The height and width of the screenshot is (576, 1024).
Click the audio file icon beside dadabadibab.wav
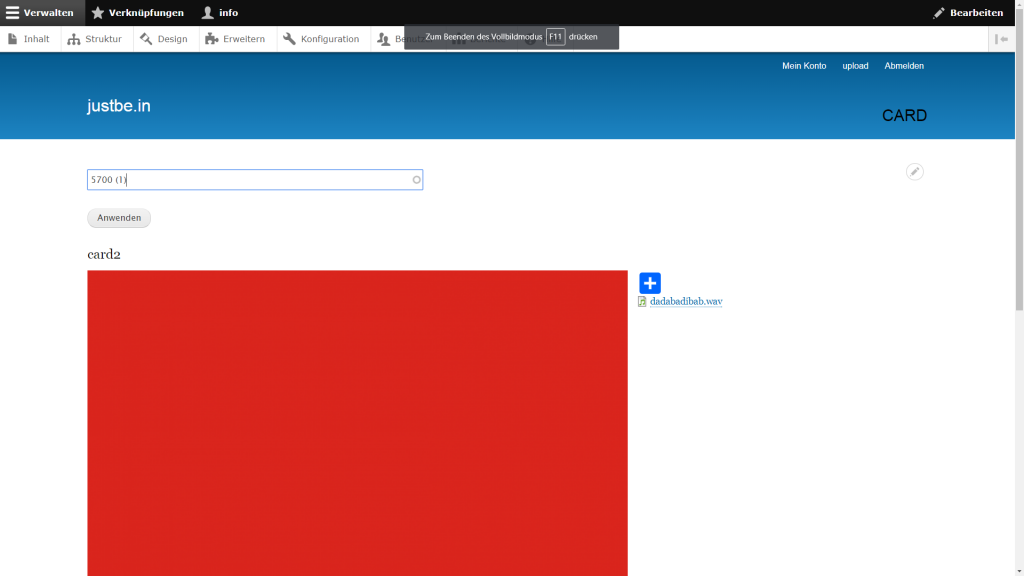click(642, 301)
